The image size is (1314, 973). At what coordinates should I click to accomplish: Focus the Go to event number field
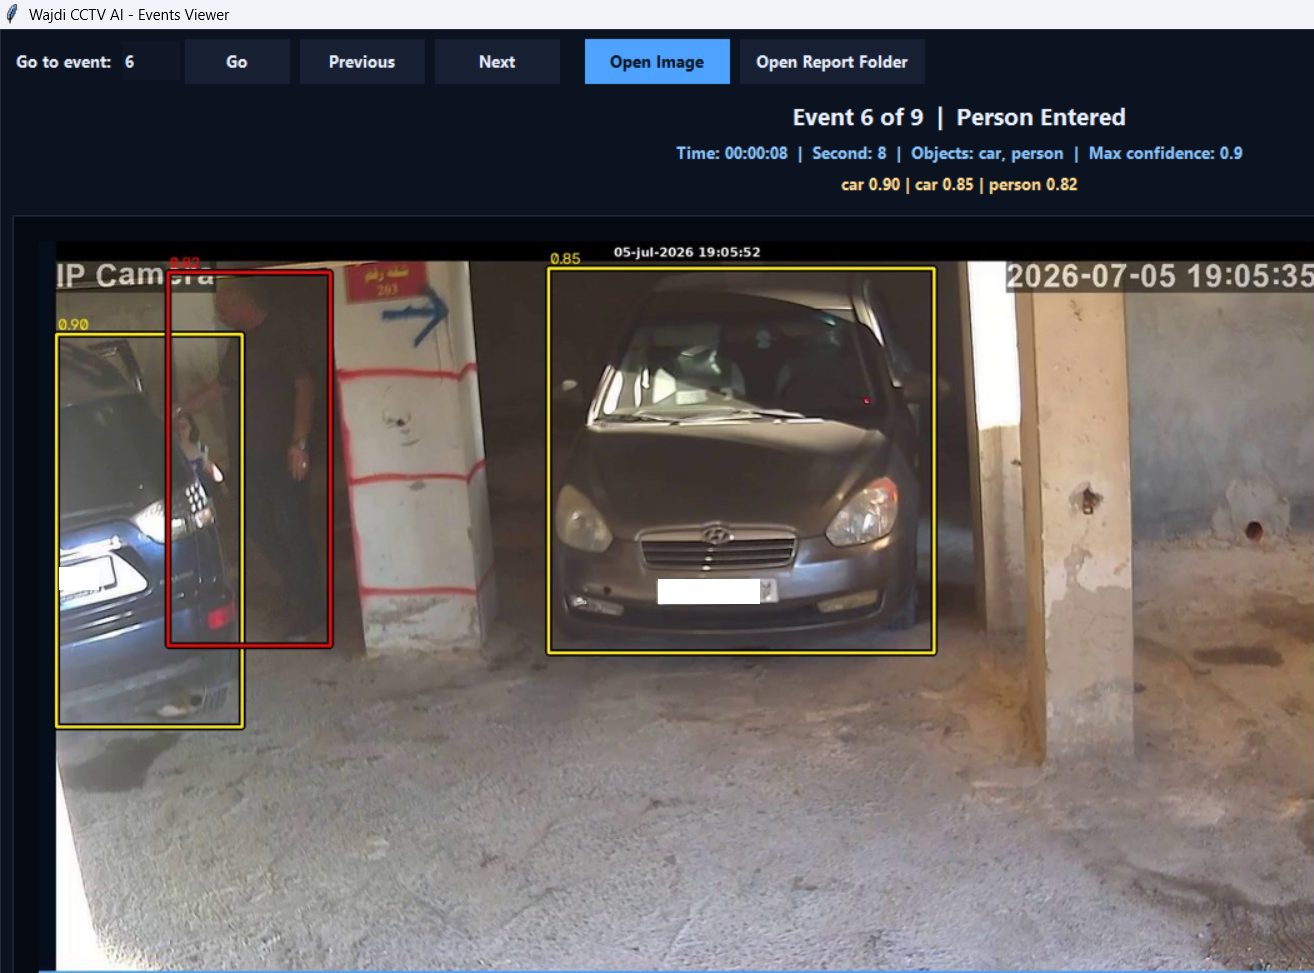[x=151, y=62]
